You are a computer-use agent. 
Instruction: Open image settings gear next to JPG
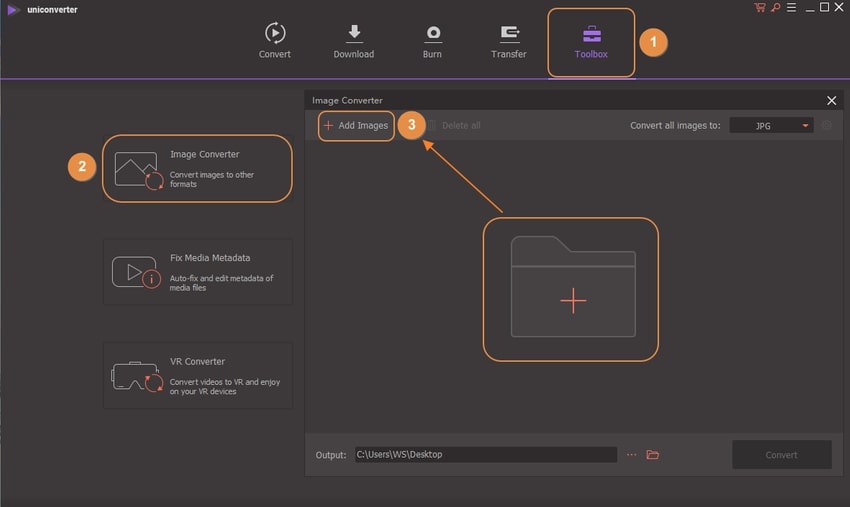pos(826,126)
